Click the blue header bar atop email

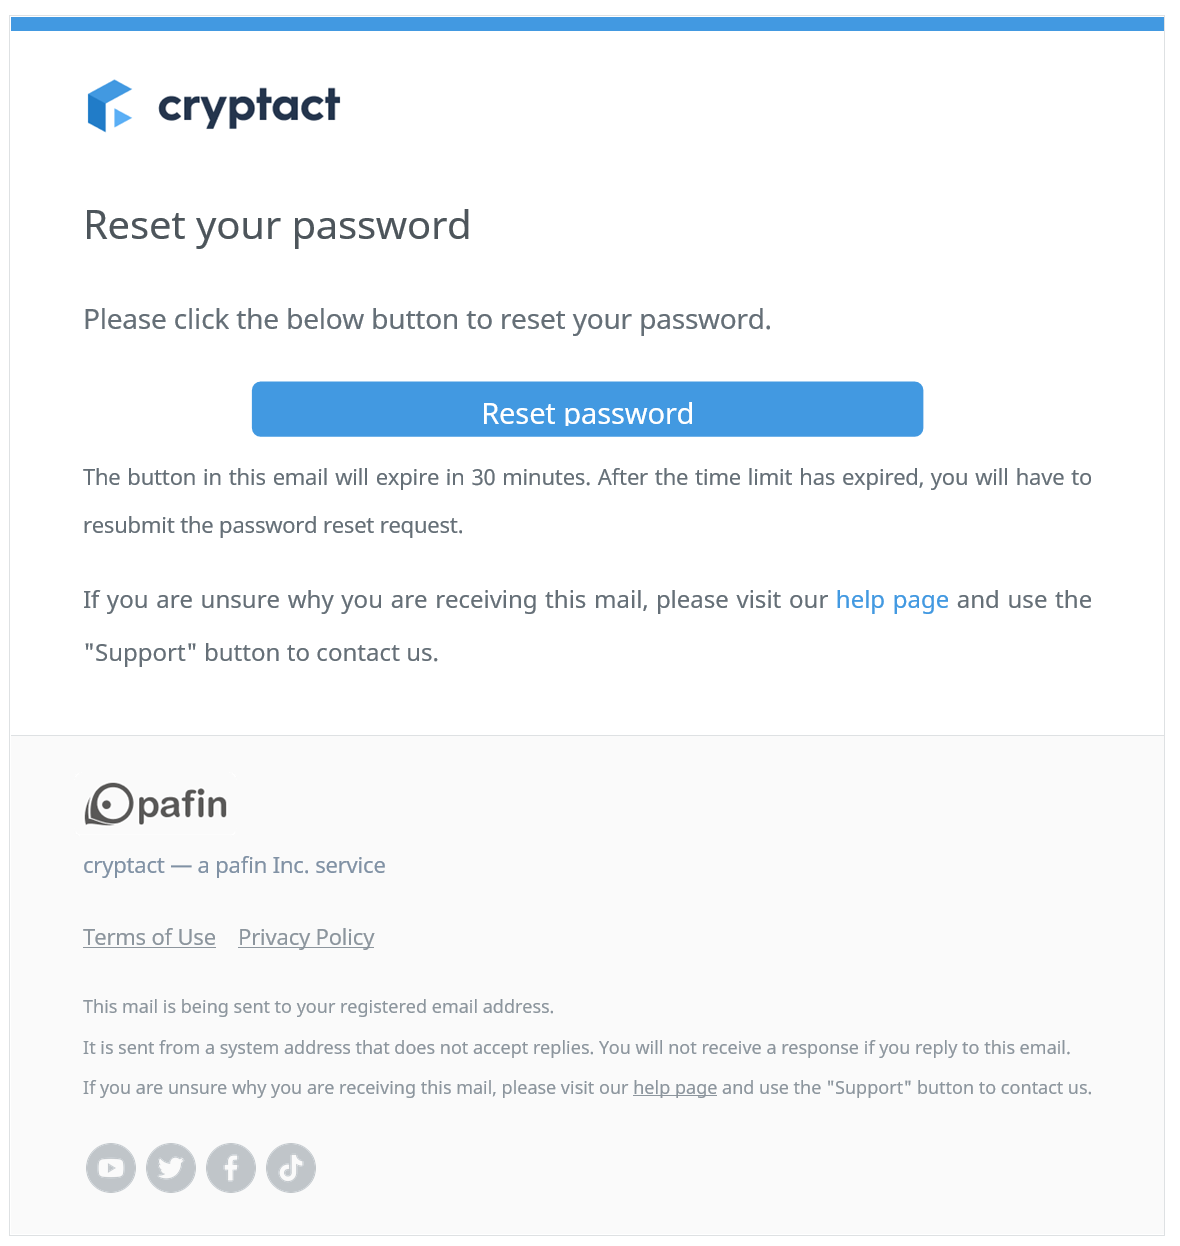click(x=587, y=24)
